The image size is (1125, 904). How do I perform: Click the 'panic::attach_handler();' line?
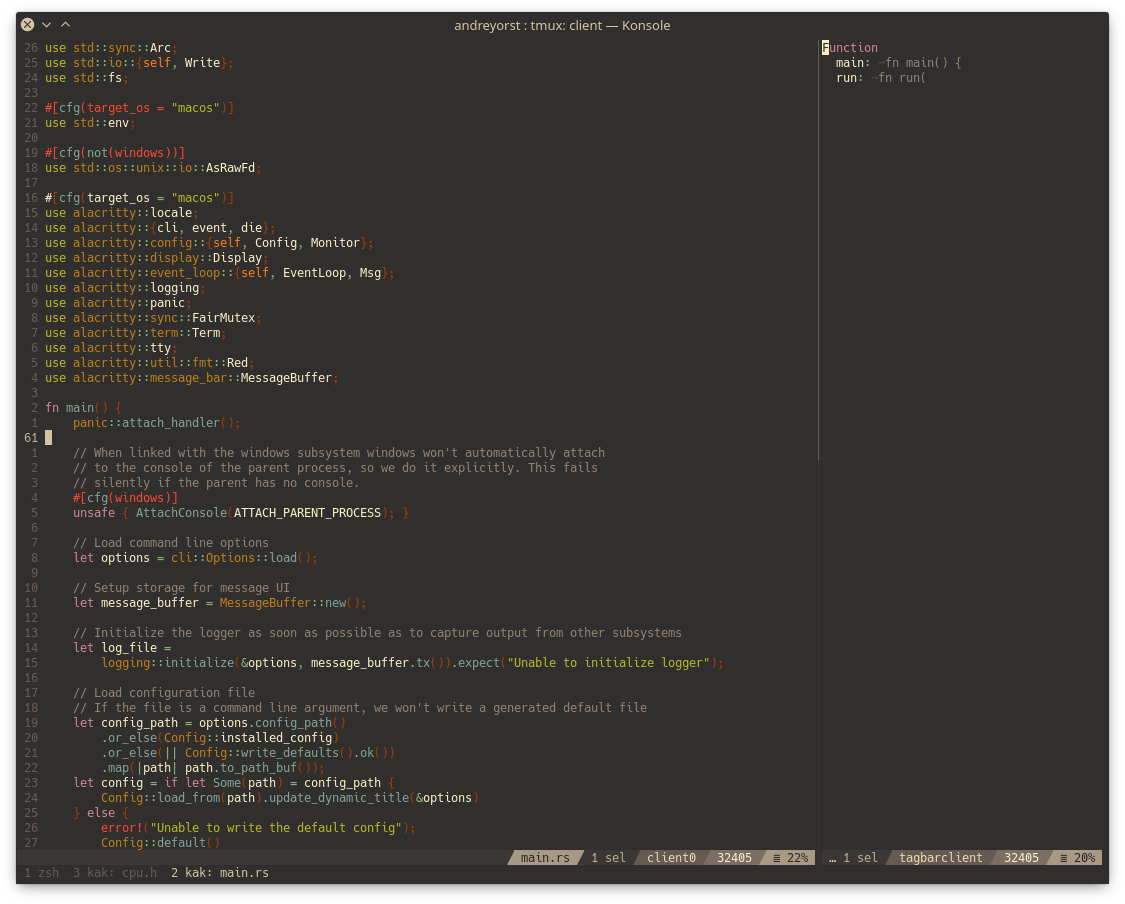pyautogui.click(x=156, y=423)
